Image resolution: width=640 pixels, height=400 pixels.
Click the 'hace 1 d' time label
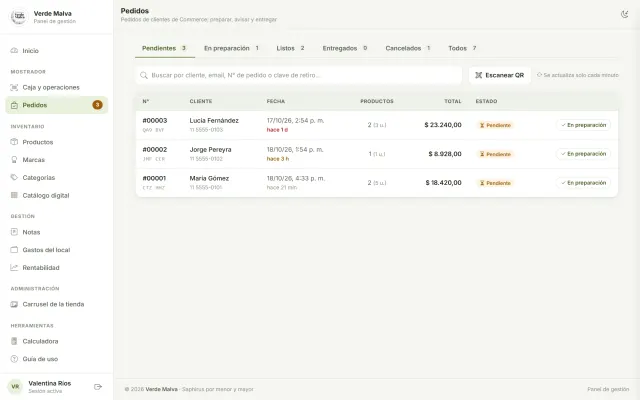click(278, 130)
